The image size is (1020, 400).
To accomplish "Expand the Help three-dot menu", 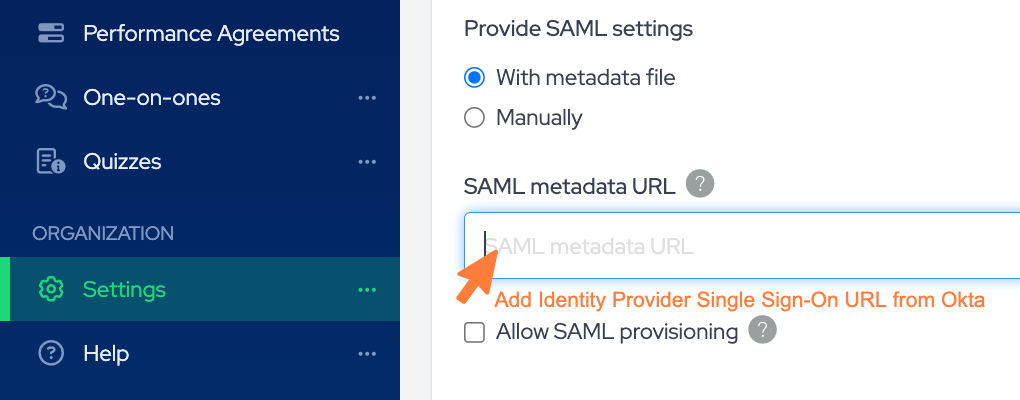I will coord(367,354).
